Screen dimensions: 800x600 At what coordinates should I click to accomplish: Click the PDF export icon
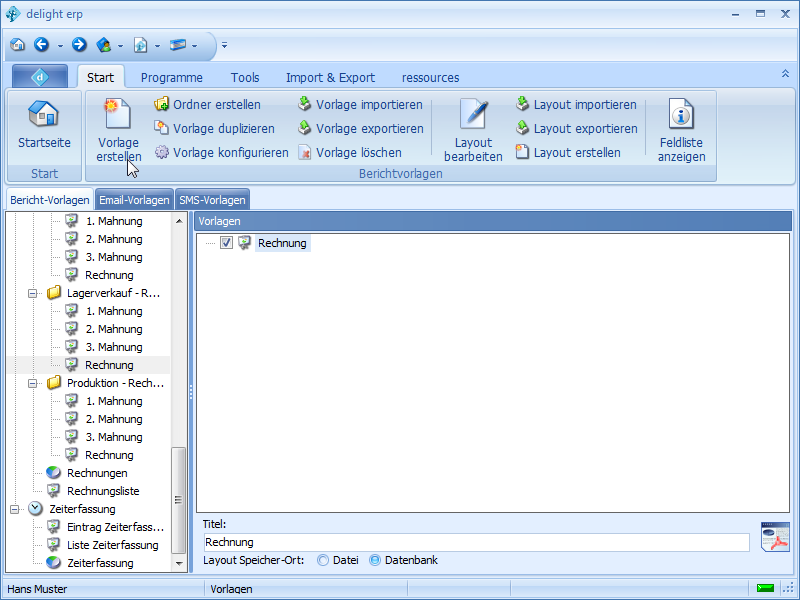pyautogui.click(x=775, y=536)
